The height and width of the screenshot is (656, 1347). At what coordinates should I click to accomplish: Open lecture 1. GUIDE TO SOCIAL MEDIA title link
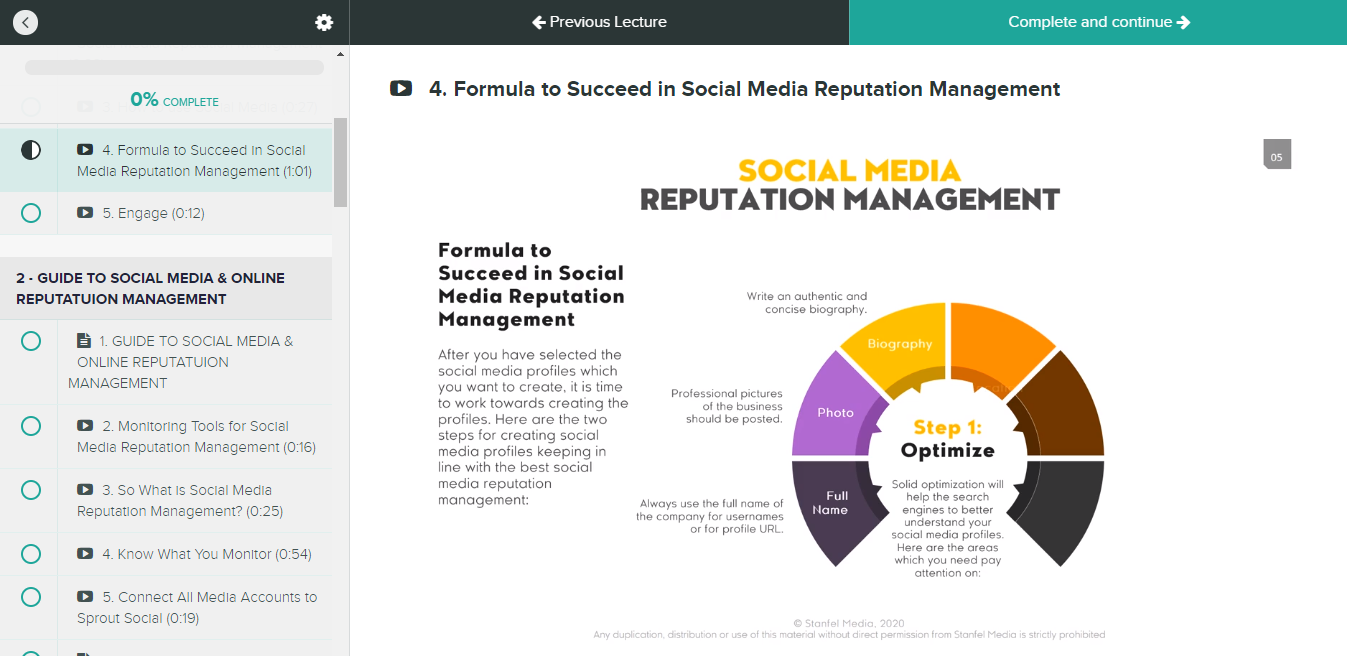tap(181, 362)
